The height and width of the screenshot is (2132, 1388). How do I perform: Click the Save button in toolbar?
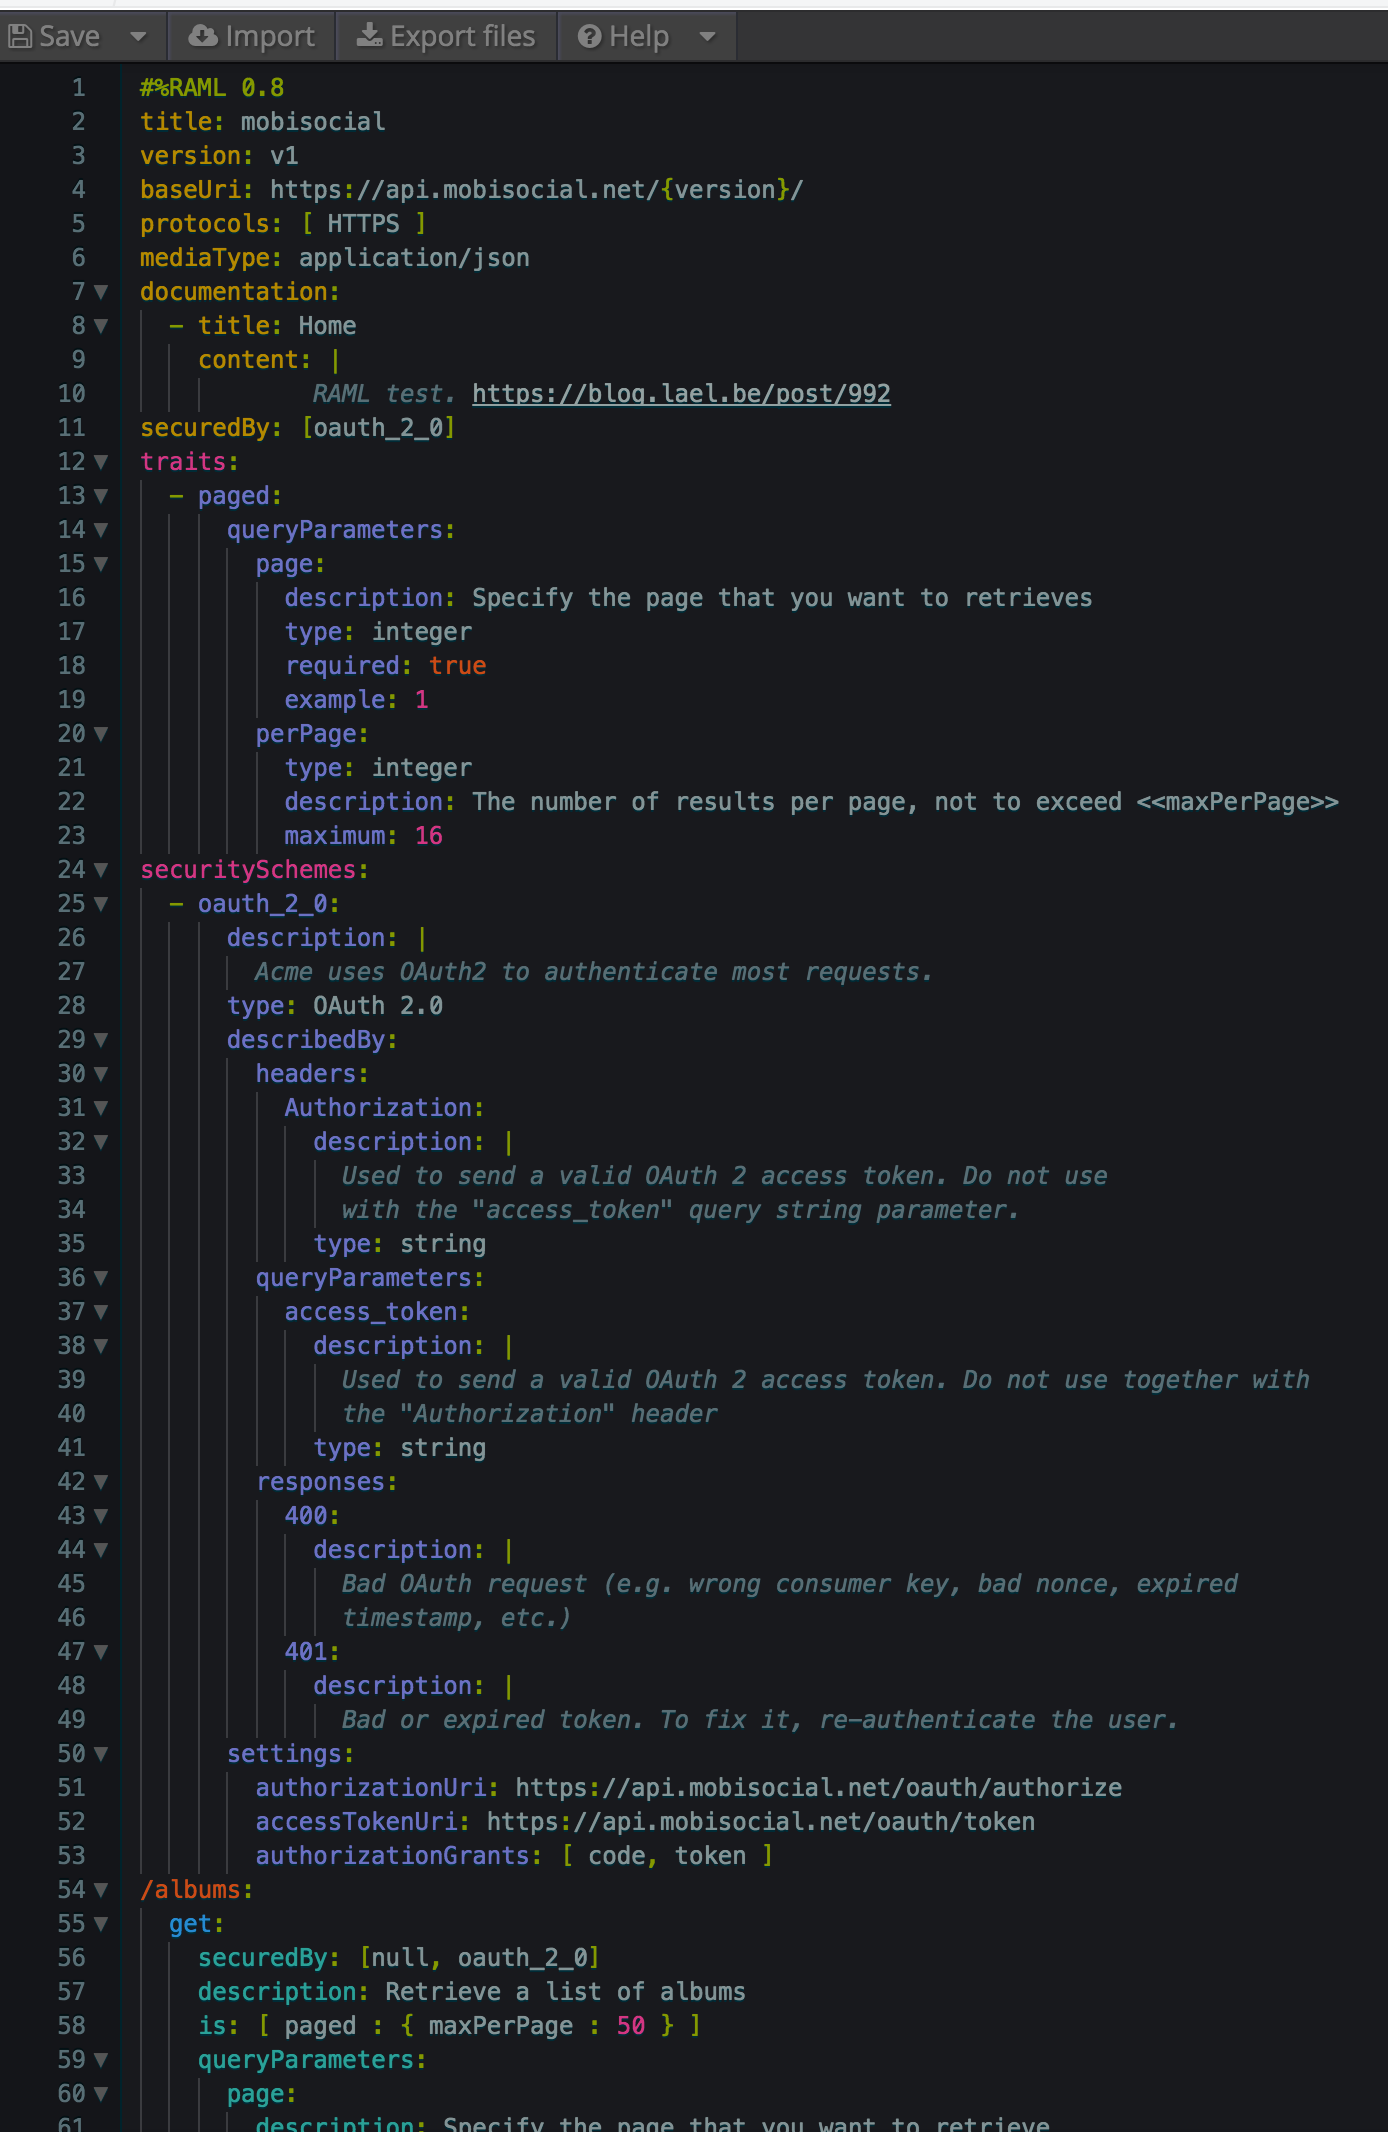pyautogui.click(x=54, y=37)
